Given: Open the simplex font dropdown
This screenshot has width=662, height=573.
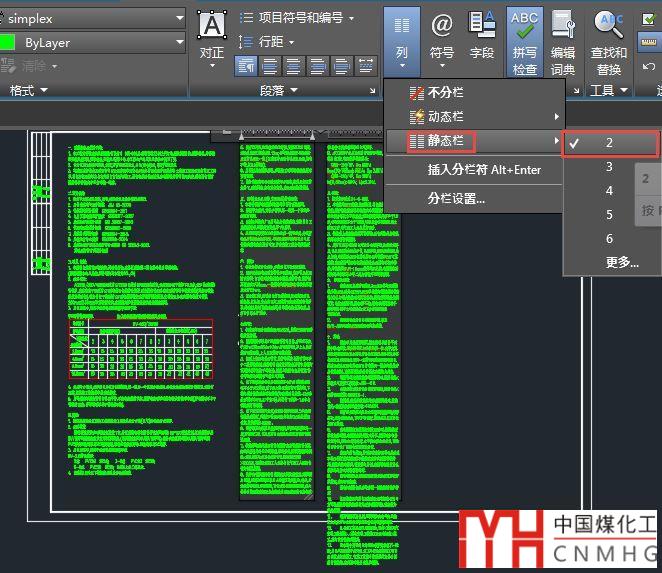Looking at the screenshot, I should (93, 18).
